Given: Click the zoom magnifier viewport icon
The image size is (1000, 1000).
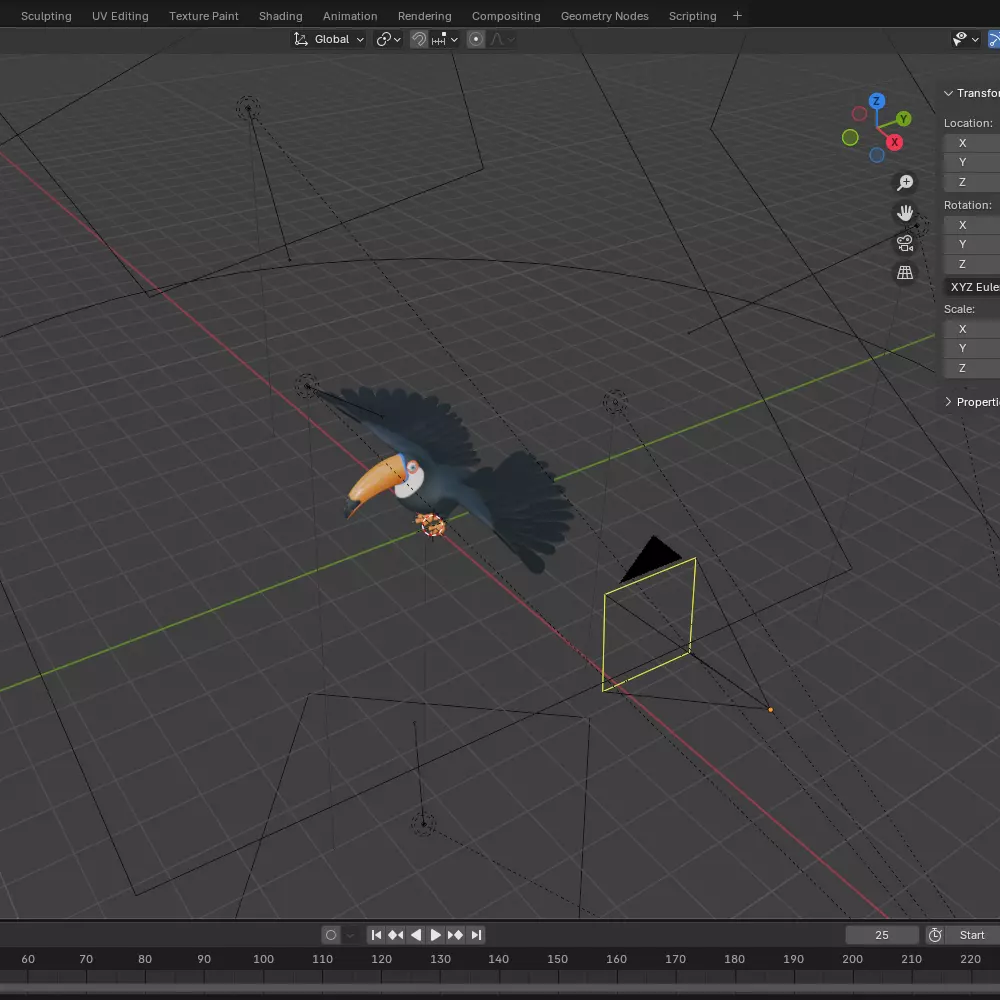Looking at the screenshot, I should click(904, 183).
